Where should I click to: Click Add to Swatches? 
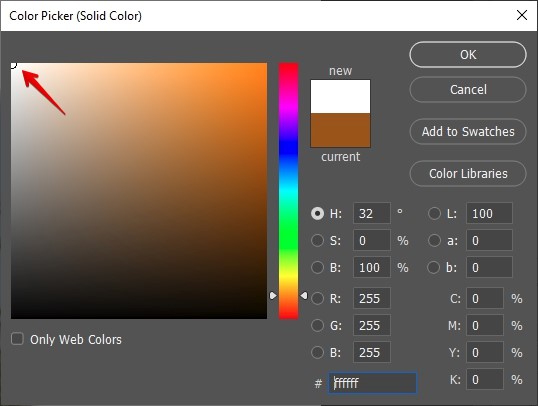[468, 131]
